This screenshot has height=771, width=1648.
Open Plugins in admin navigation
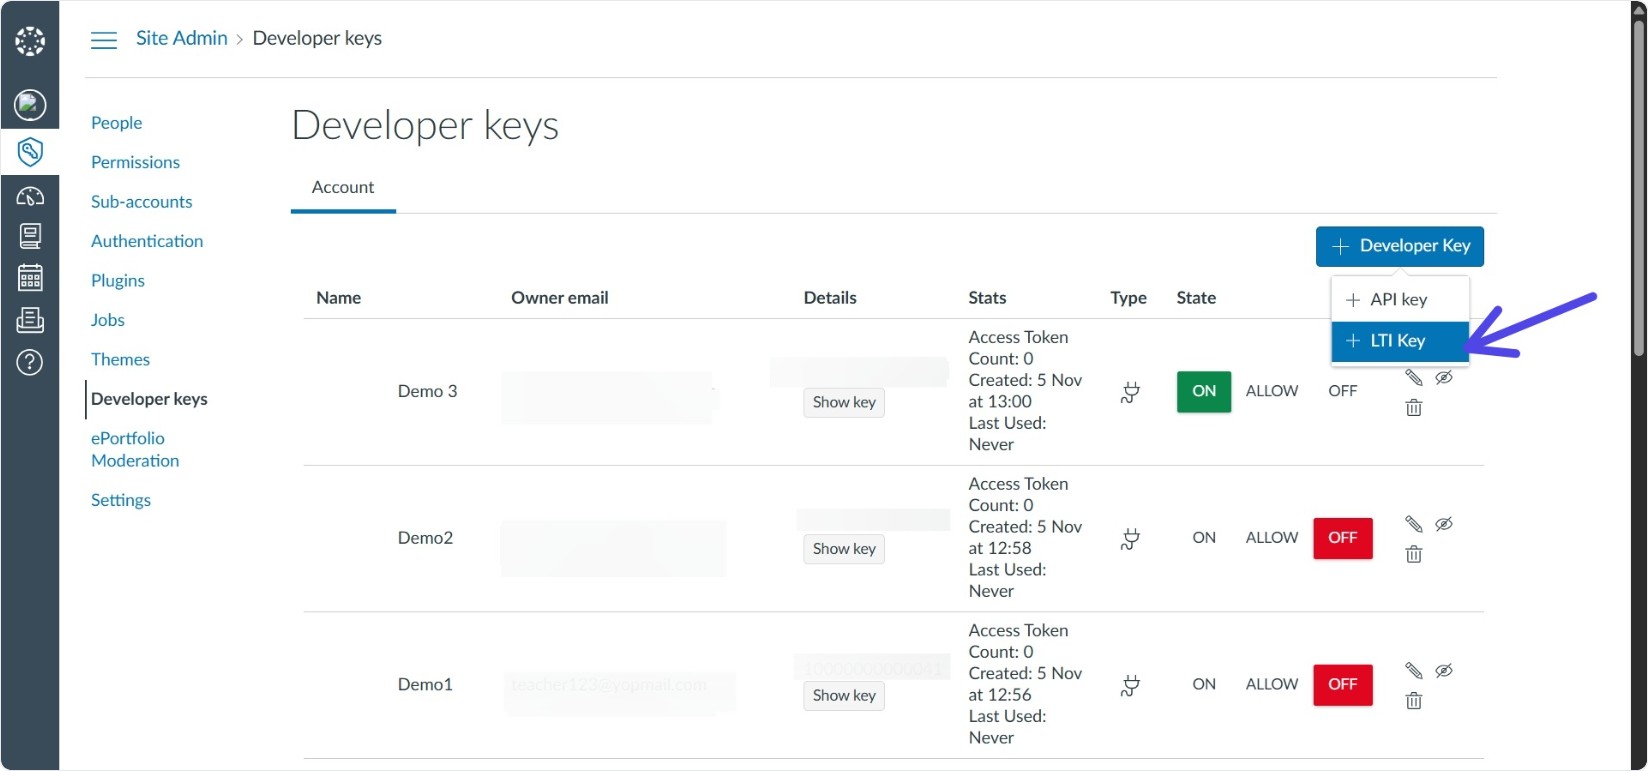click(x=118, y=281)
